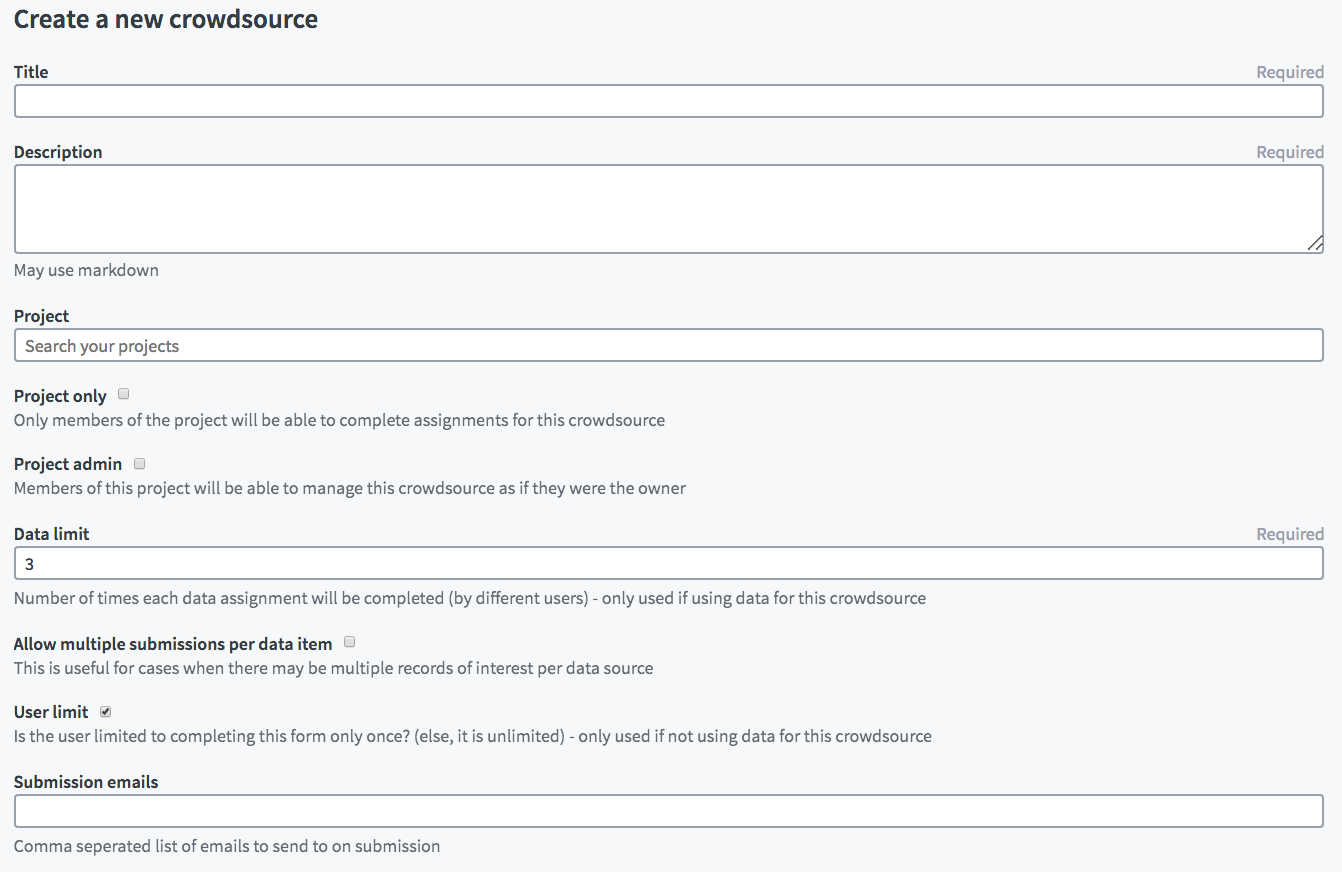
Task: Click the Submission emails label
Action: tap(86, 782)
